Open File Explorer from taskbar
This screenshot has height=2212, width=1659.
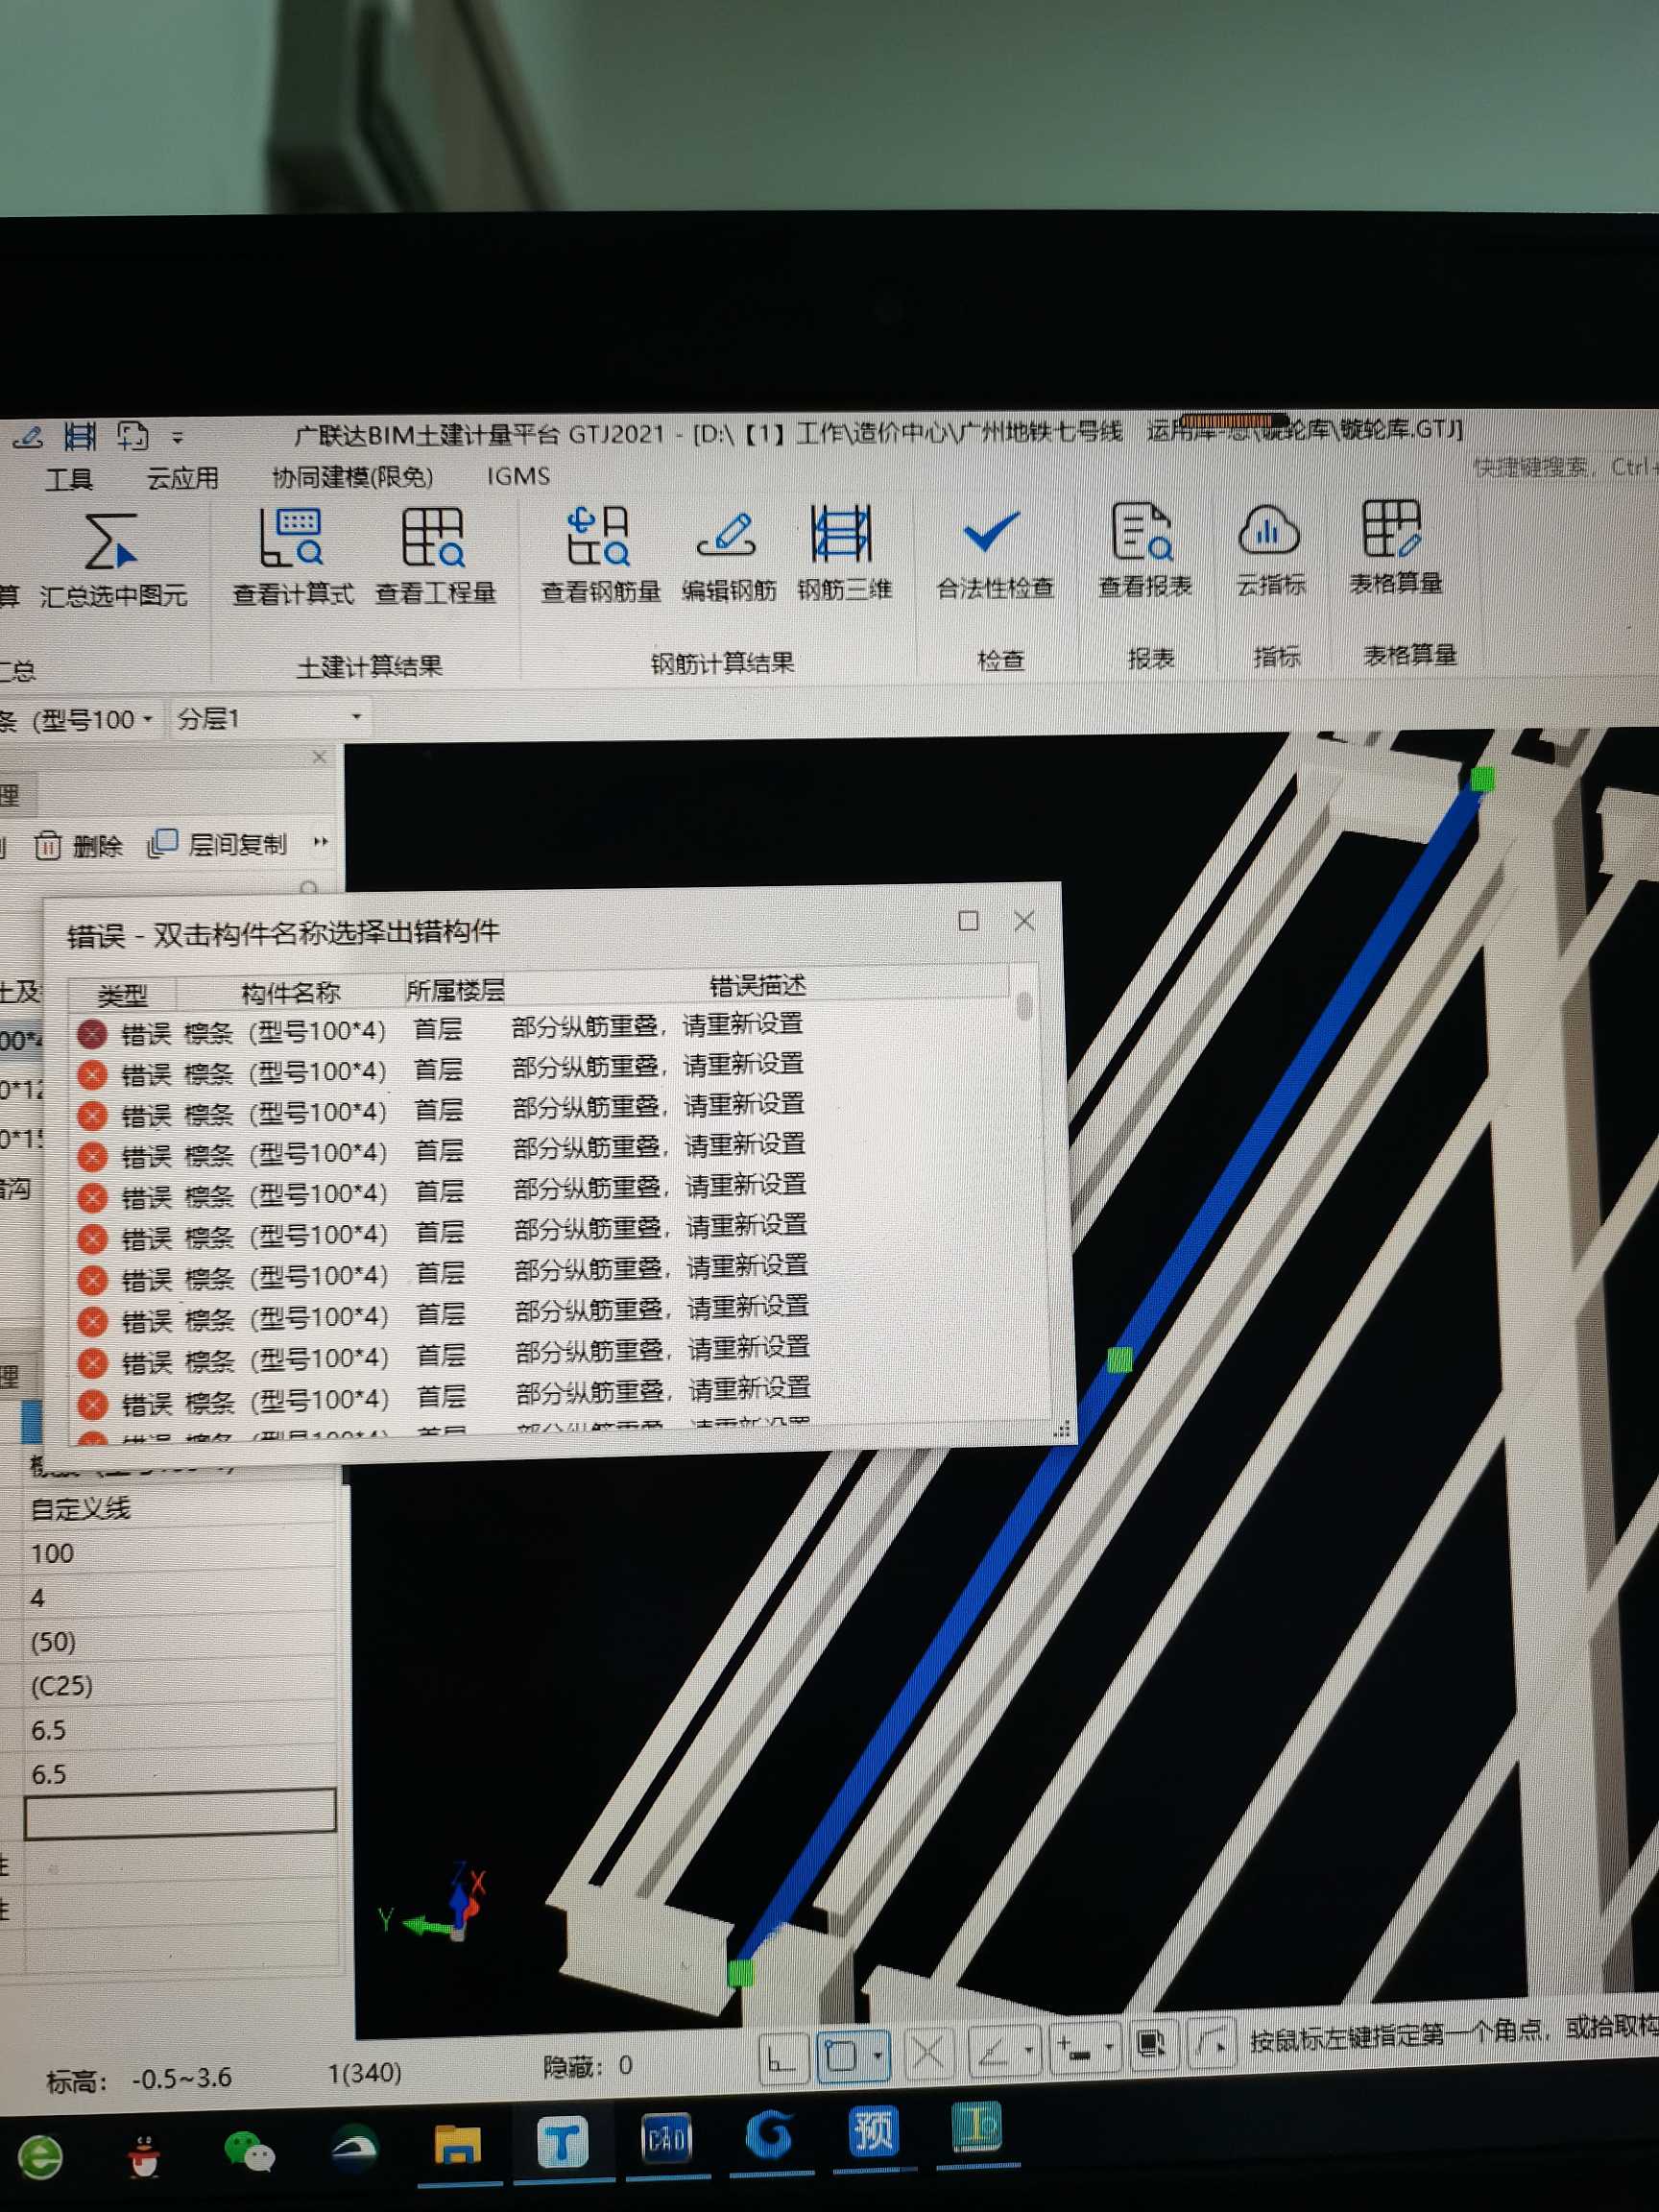[457, 2145]
